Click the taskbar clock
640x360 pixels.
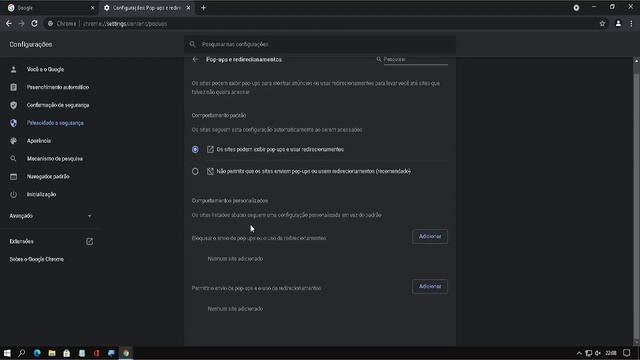pos(611,353)
